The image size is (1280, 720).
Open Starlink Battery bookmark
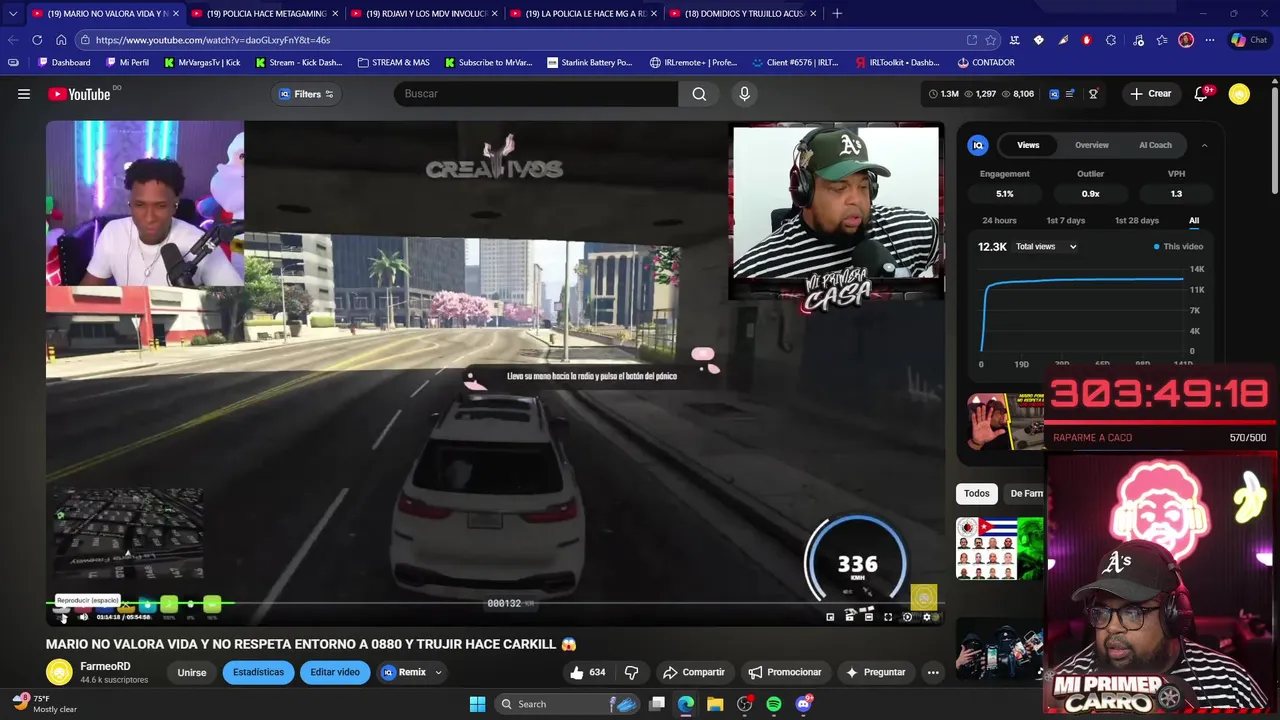[590, 62]
